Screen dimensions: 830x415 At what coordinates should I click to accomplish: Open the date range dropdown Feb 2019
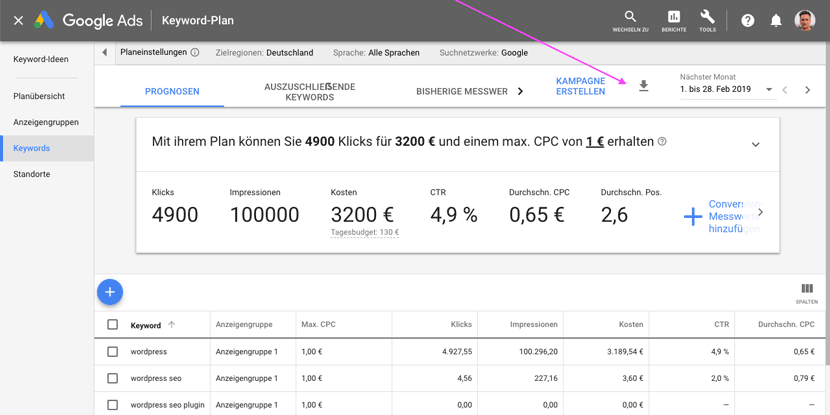[728, 89]
